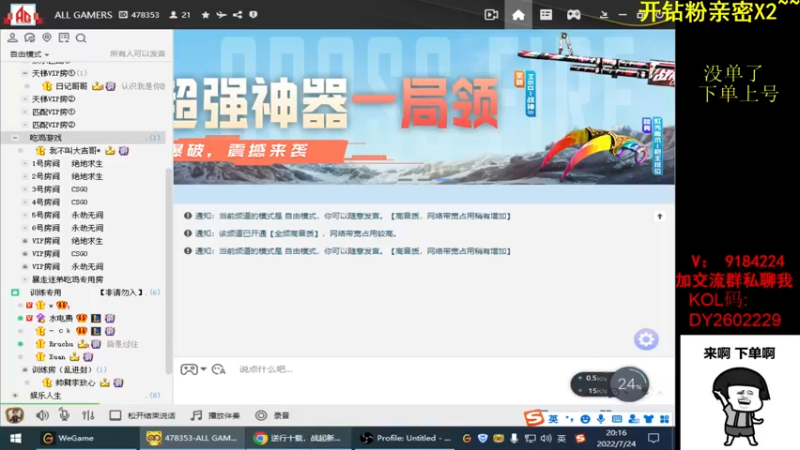Viewport: 800px width, 450px height.
Task: Open the list panel tab icon
Action: point(546,15)
